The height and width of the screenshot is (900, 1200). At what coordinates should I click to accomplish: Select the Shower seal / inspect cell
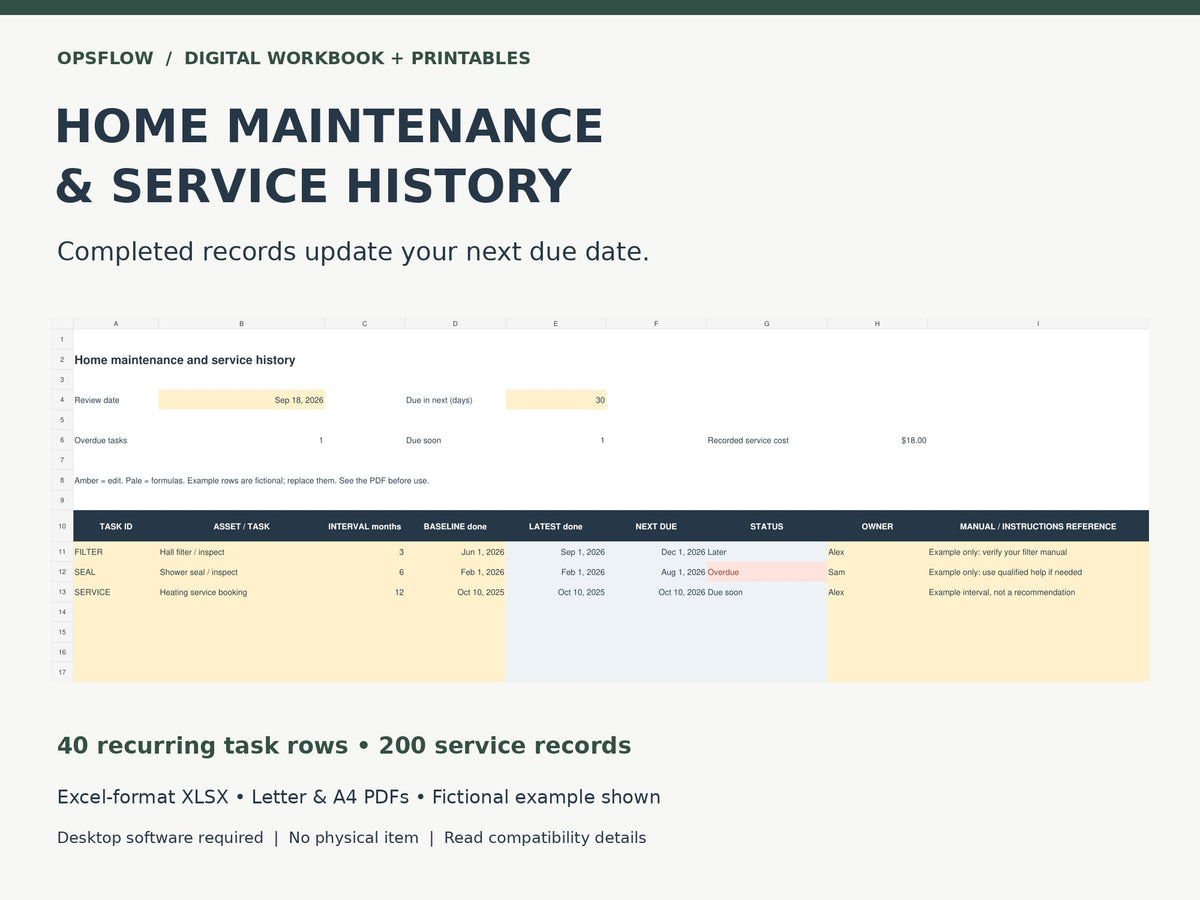242,572
